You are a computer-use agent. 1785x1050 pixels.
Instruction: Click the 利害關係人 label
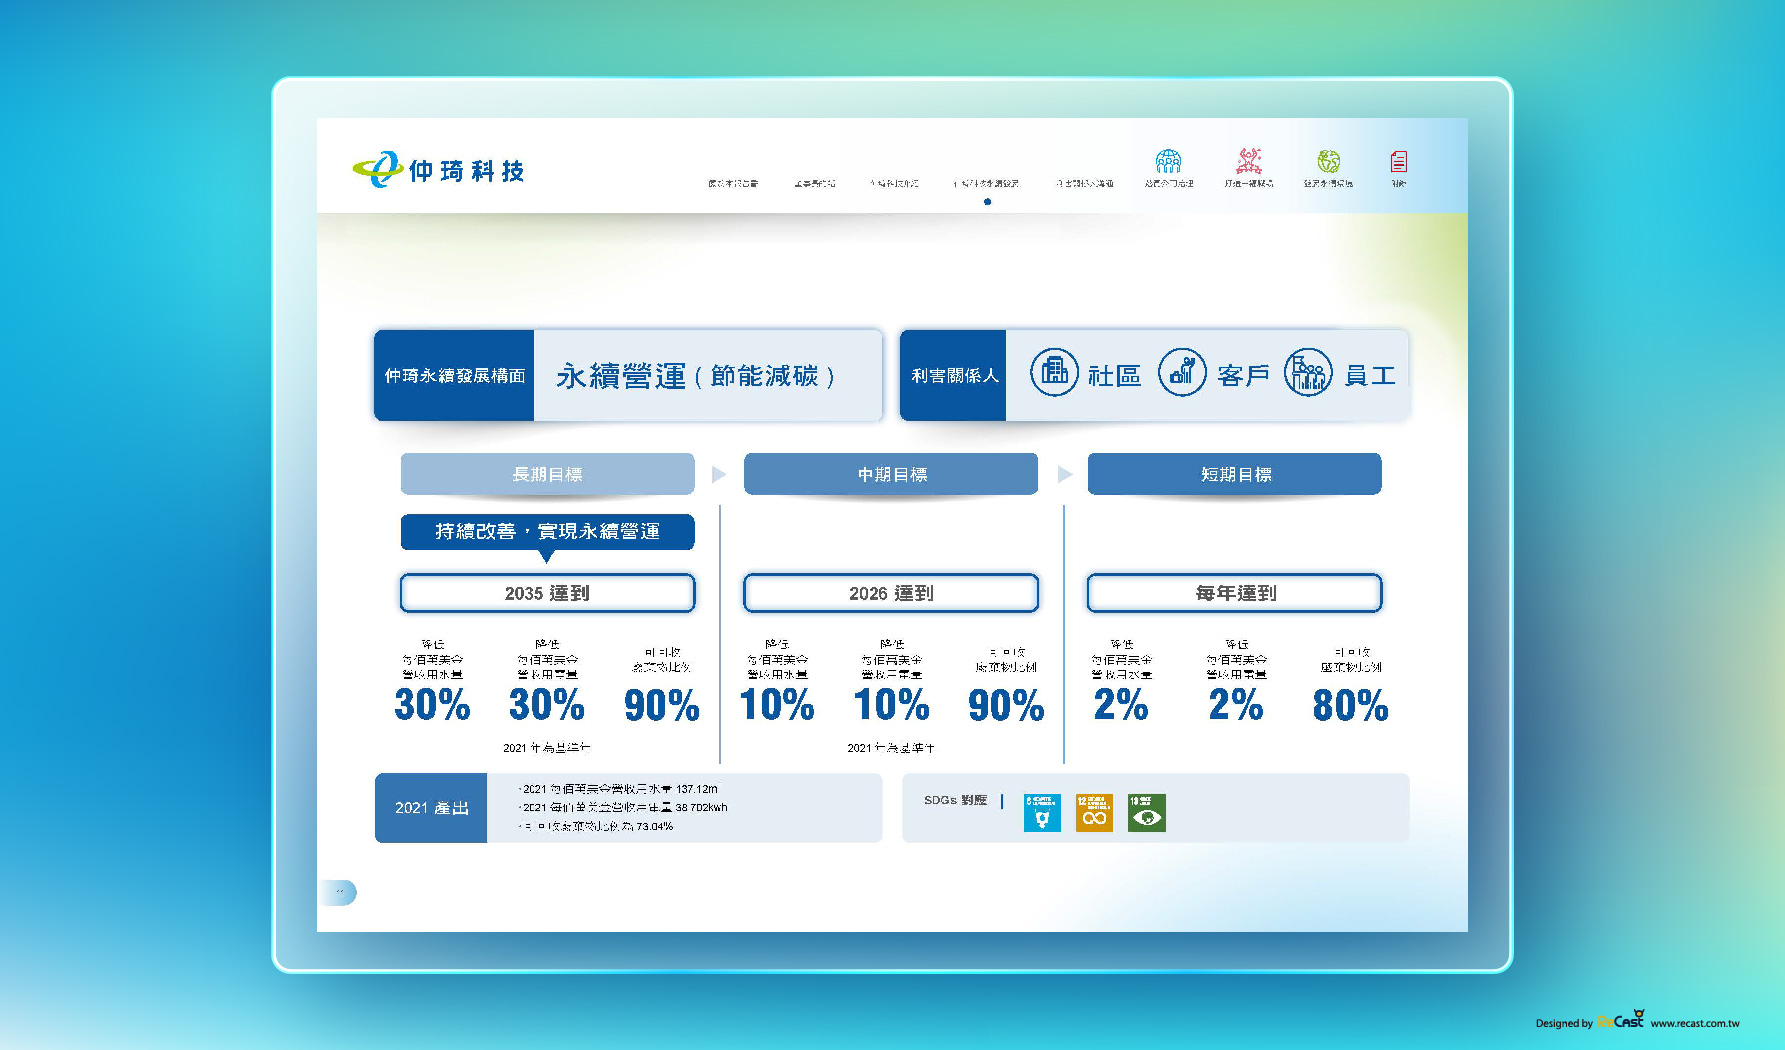coord(954,375)
